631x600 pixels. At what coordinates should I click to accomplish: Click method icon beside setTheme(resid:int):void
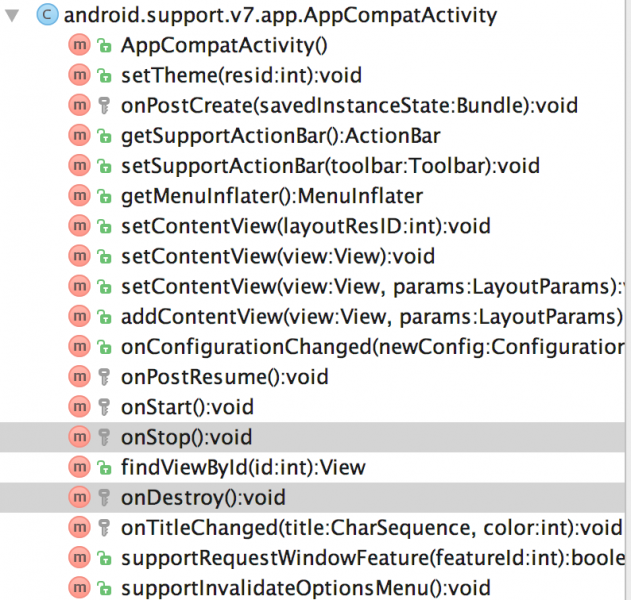79,75
